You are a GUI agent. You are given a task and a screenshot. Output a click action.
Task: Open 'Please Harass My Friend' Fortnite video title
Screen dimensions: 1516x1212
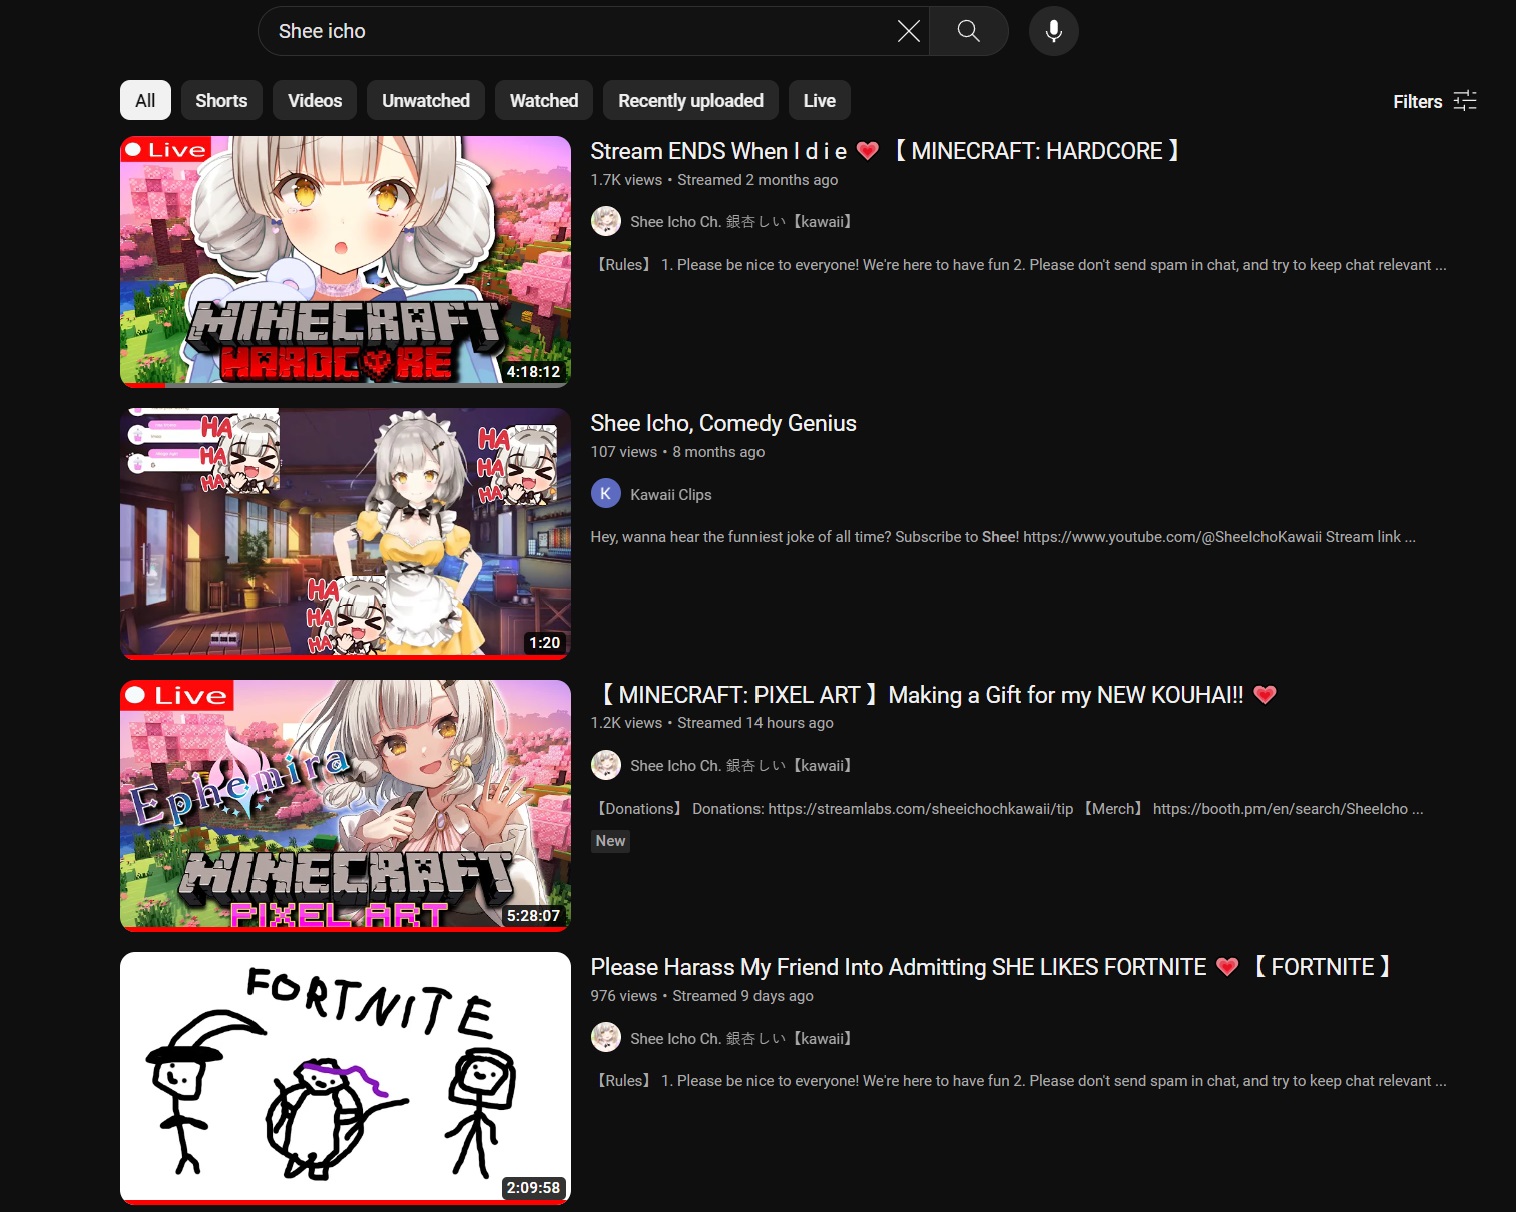click(x=991, y=967)
